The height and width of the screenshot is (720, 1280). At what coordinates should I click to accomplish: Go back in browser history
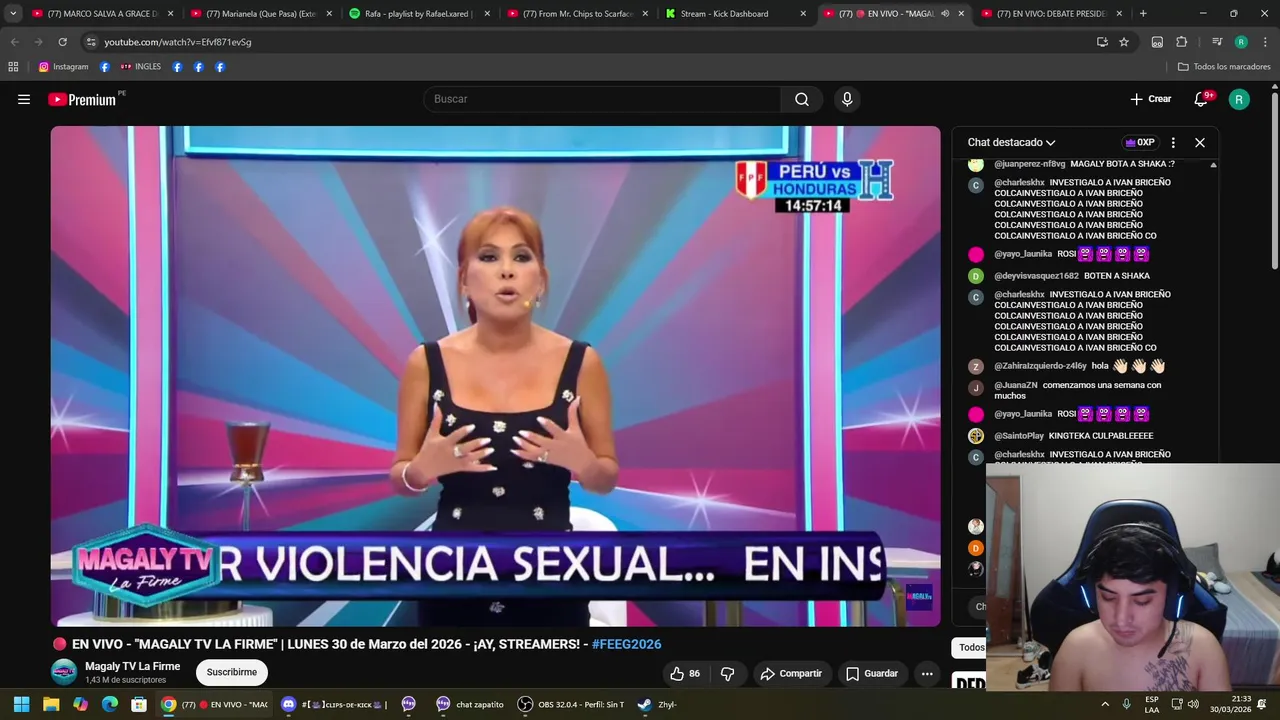tap(14, 42)
